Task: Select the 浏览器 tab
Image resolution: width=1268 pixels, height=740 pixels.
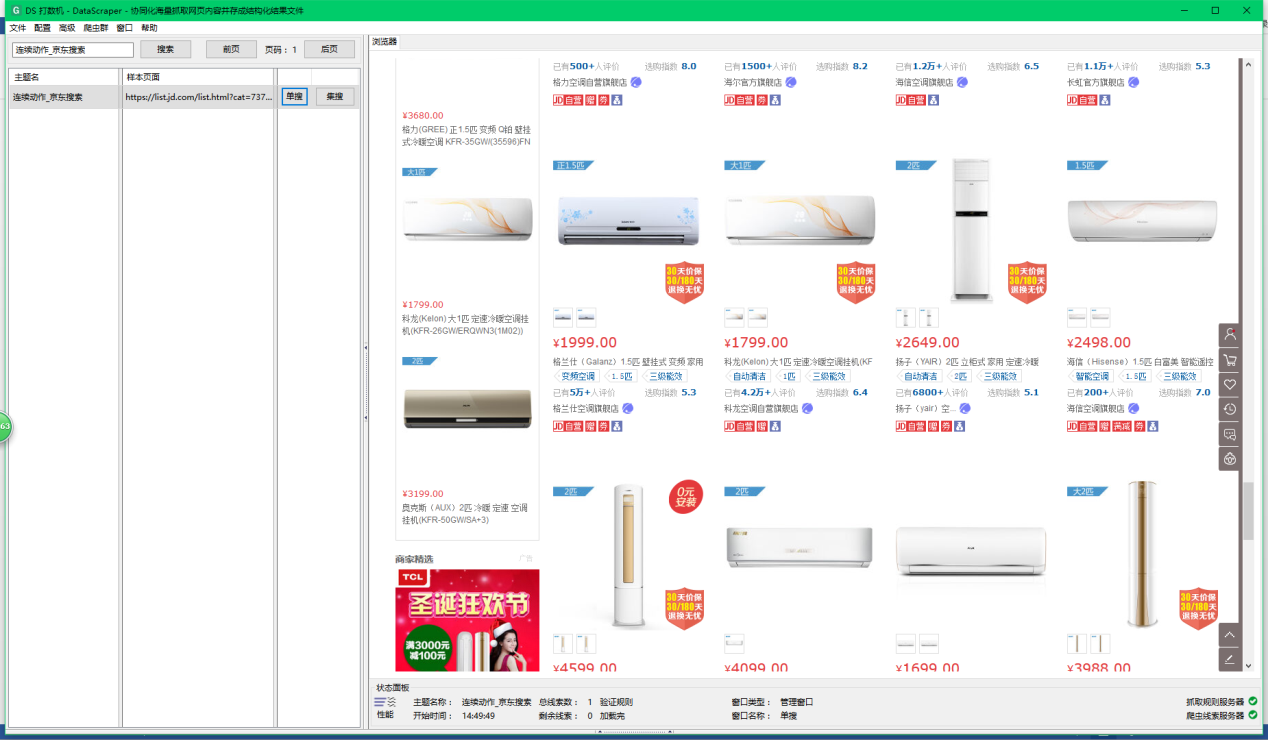Action: pos(384,42)
